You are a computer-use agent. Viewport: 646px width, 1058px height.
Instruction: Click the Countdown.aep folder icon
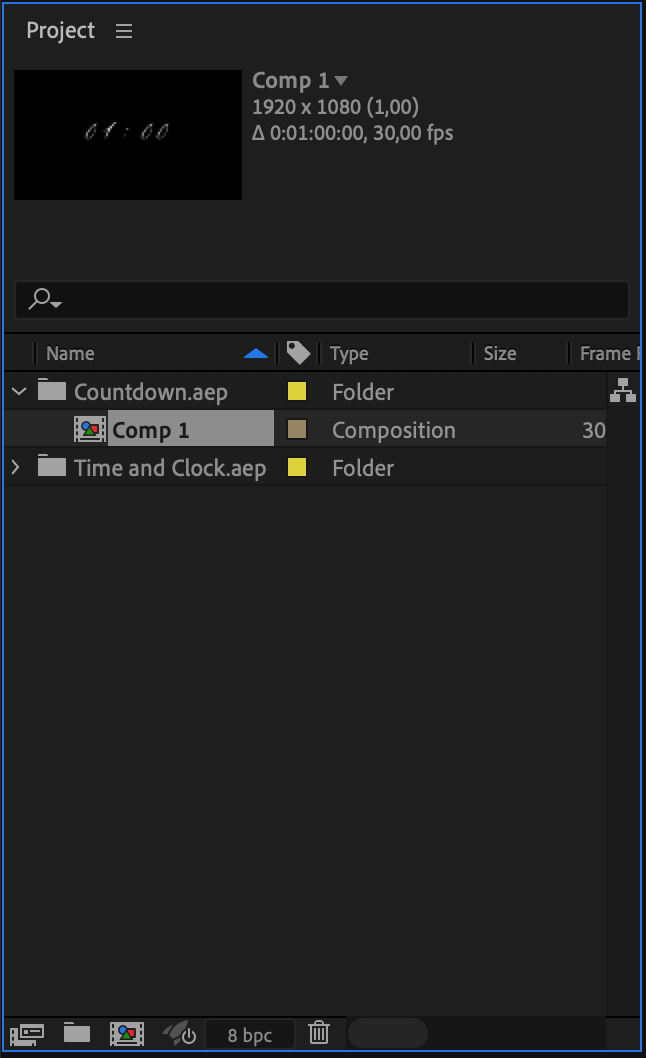pos(52,391)
